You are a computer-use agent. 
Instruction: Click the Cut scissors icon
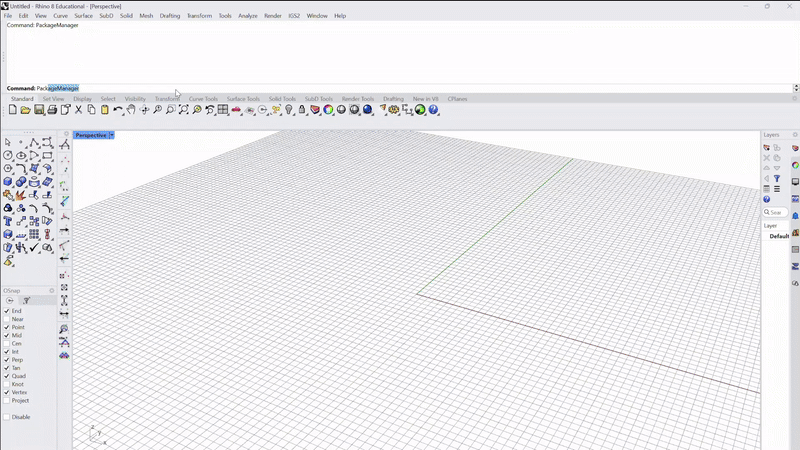79,110
